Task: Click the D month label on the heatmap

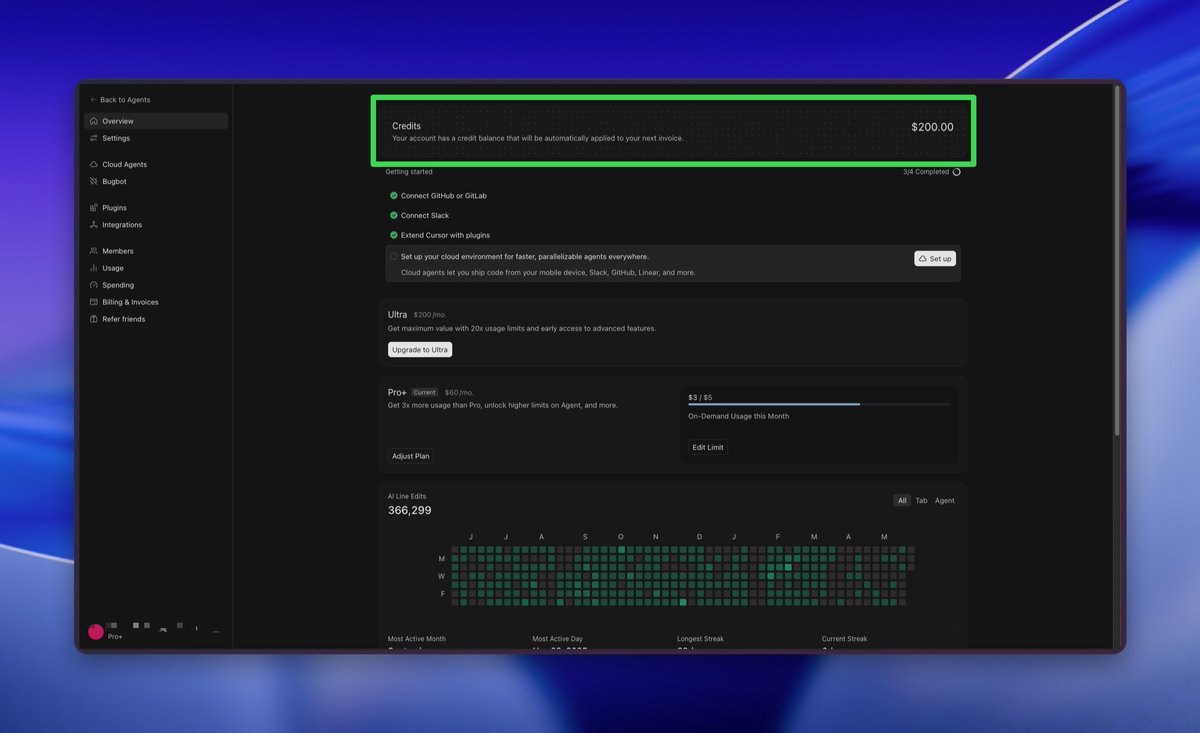Action: click(x=699, y=537)
